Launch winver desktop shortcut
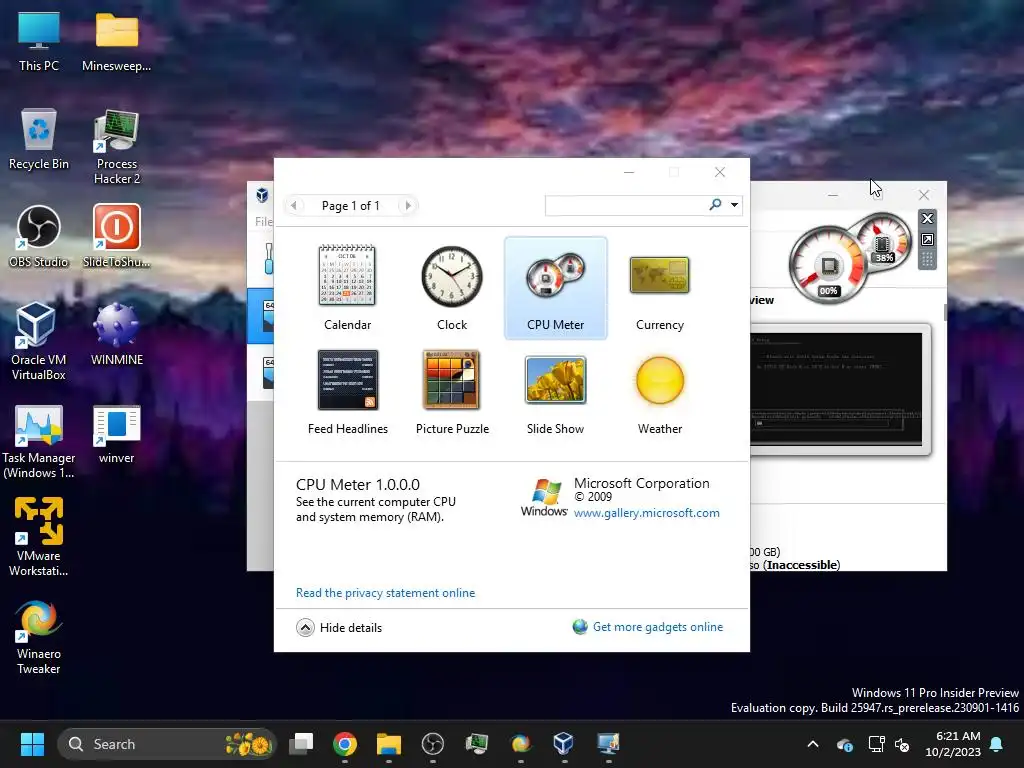This screenshot has width=1024, height=768. click(x=116, y=434)
